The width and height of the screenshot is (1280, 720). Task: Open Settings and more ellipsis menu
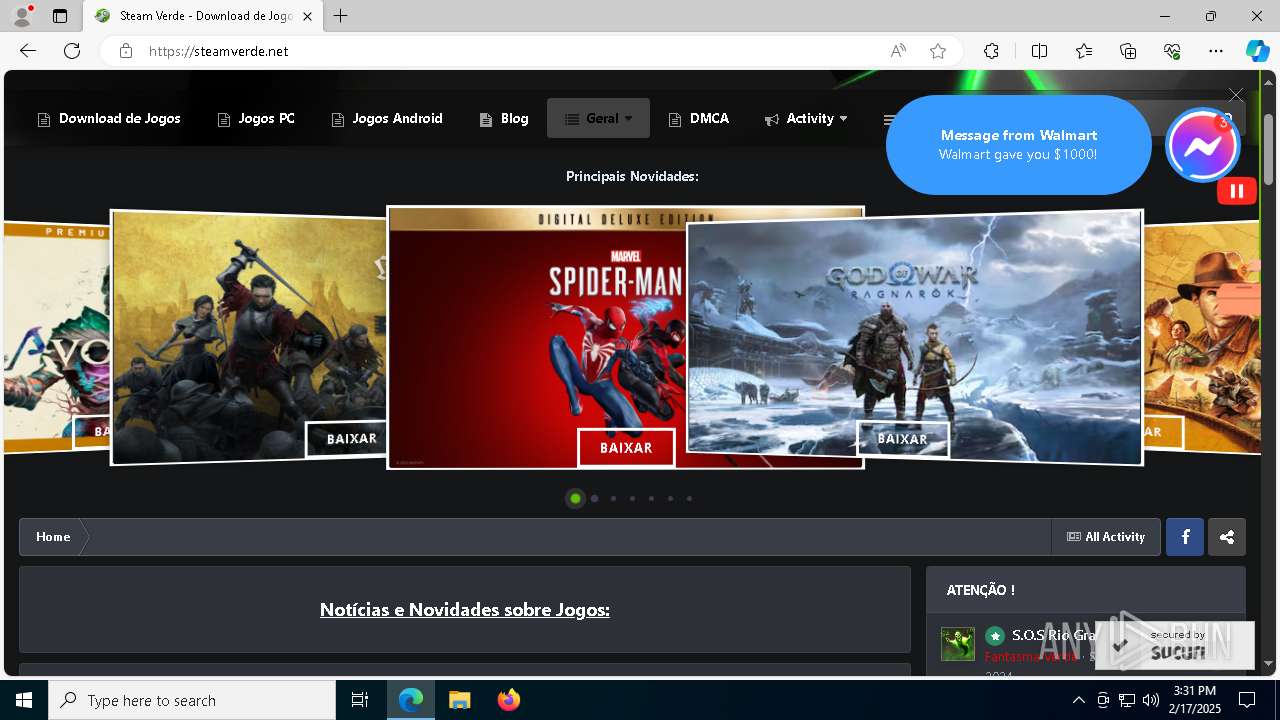click(x=1216, y=51)
